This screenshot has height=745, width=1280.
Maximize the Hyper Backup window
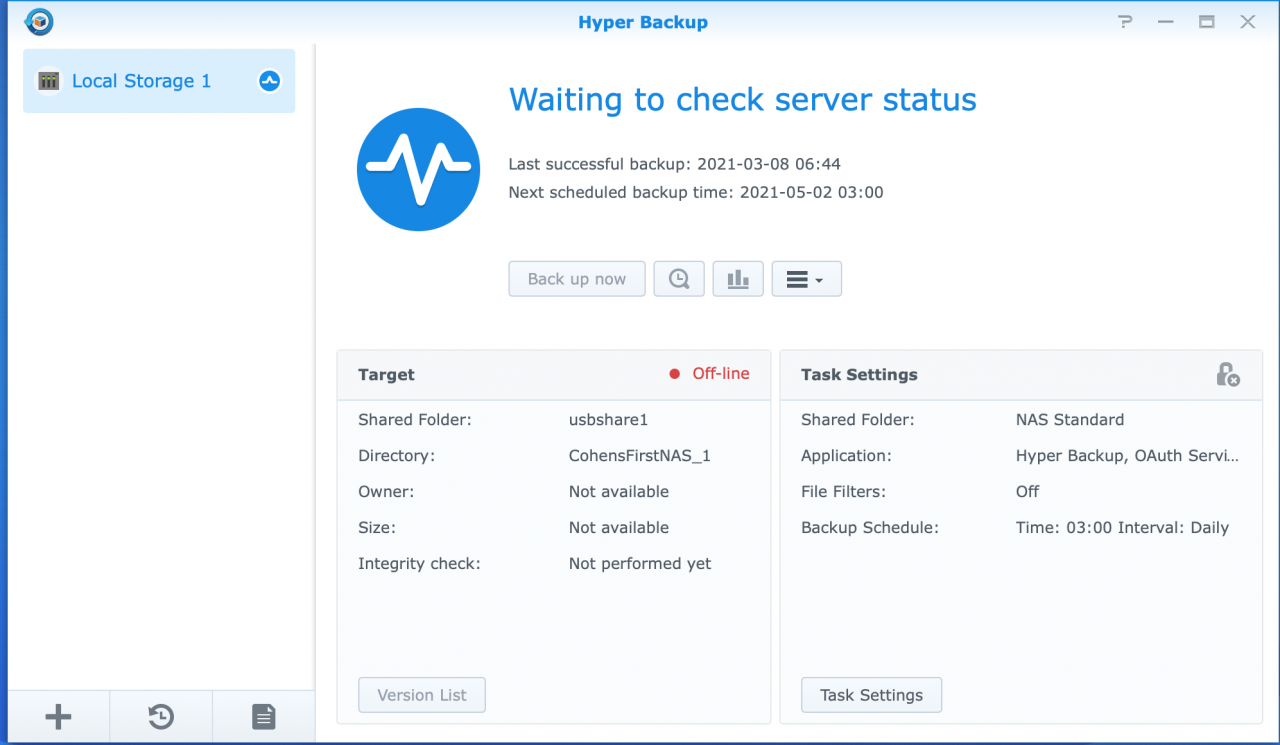point(1207,21)
